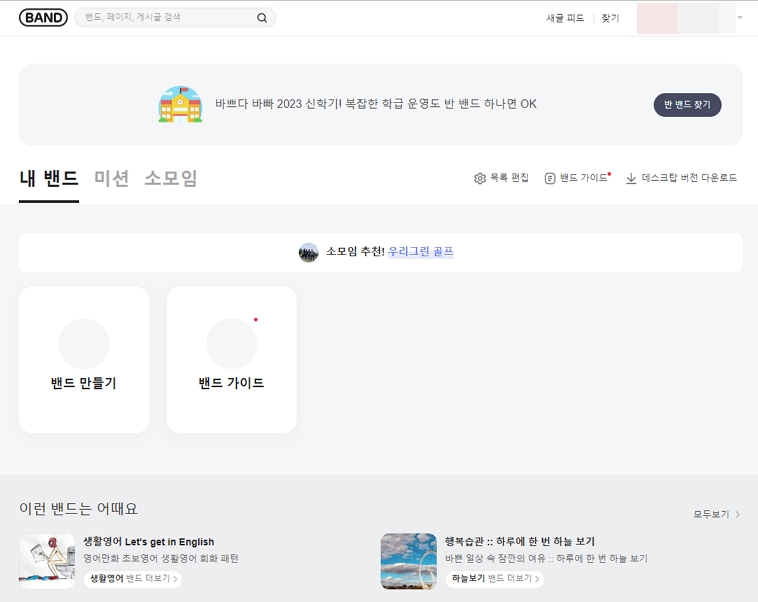This screenshot has width=758, height=602.
Task: Click 모두보기 link
Action: [711, 514]
